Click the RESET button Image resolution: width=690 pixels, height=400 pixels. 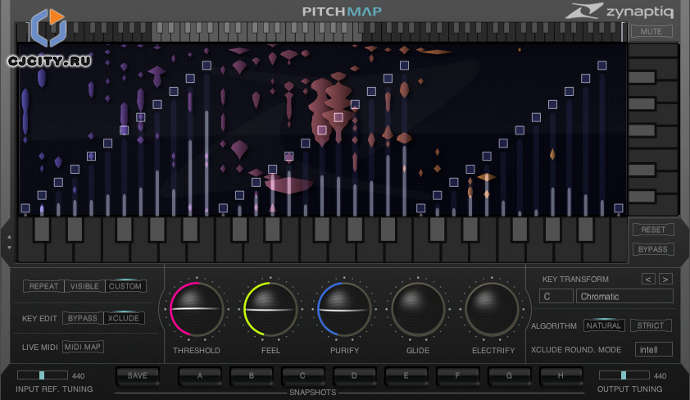click(653, 230)
